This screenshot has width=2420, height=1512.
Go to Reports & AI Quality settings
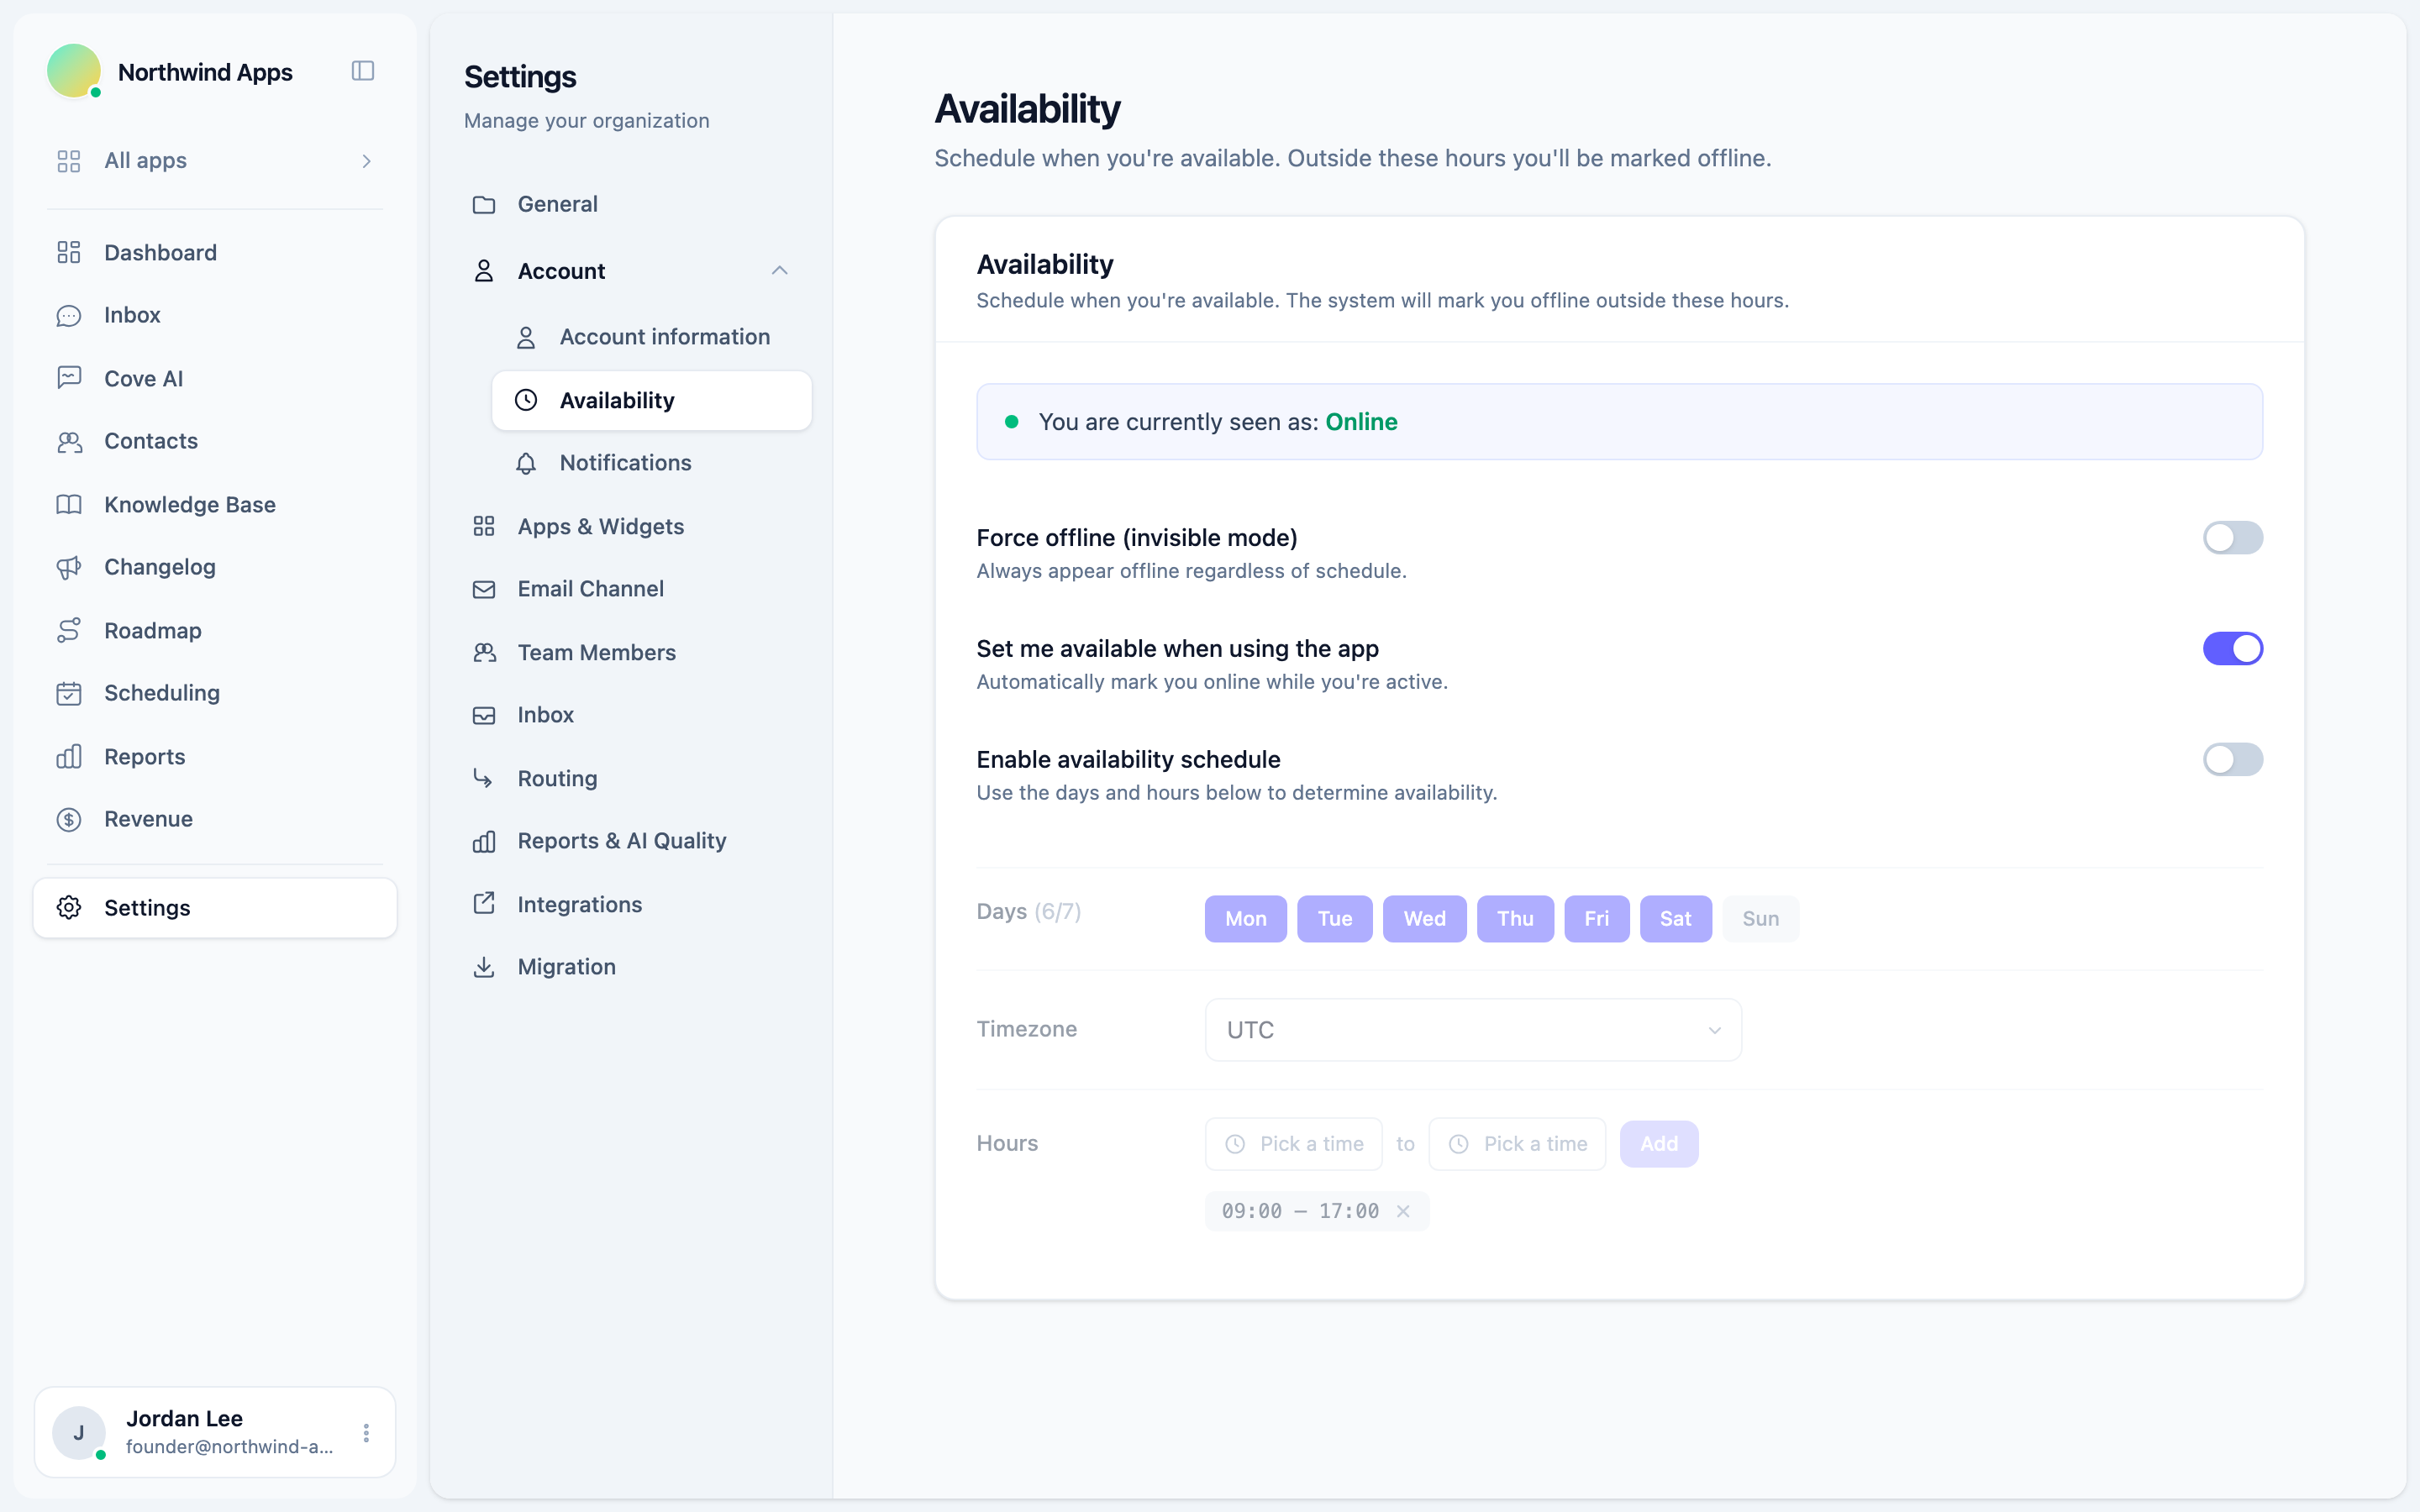coord(631,841)
